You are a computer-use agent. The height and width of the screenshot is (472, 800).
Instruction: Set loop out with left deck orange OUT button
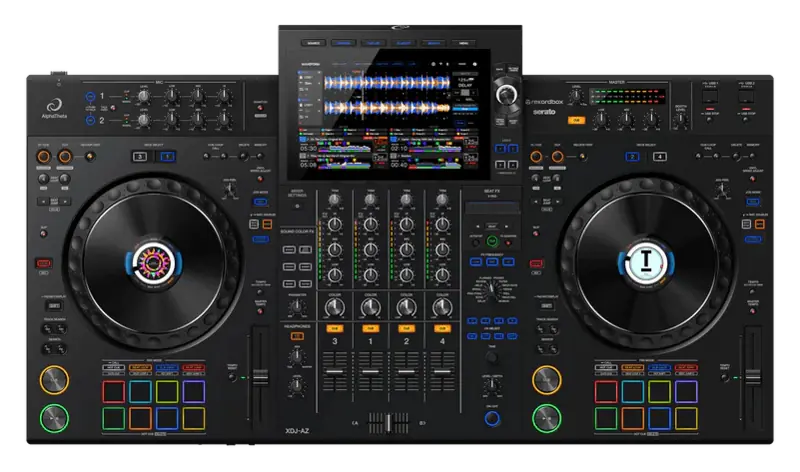[65, 157]
